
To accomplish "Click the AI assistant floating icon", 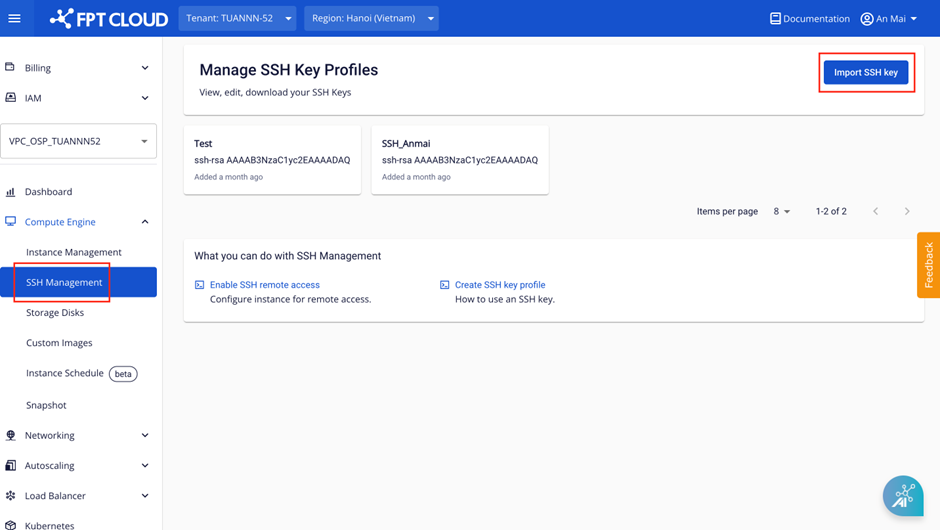I will [902, 496].
